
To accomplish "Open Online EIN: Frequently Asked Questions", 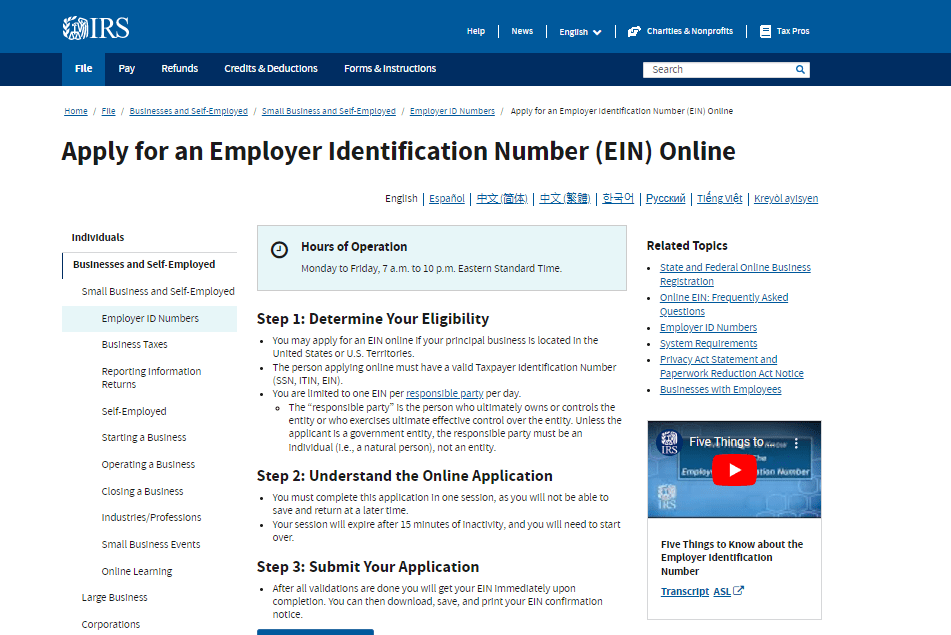I will 724,304.
